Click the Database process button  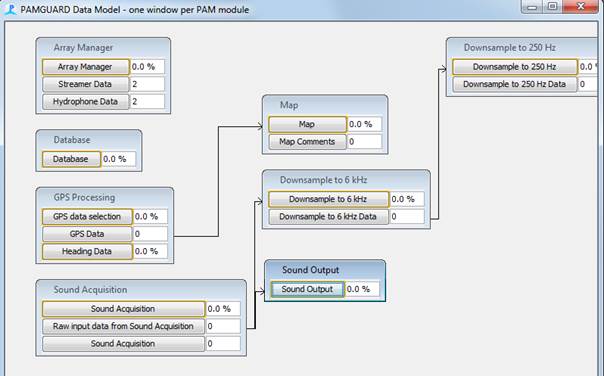pyautogui.click(x=71, y=159)
